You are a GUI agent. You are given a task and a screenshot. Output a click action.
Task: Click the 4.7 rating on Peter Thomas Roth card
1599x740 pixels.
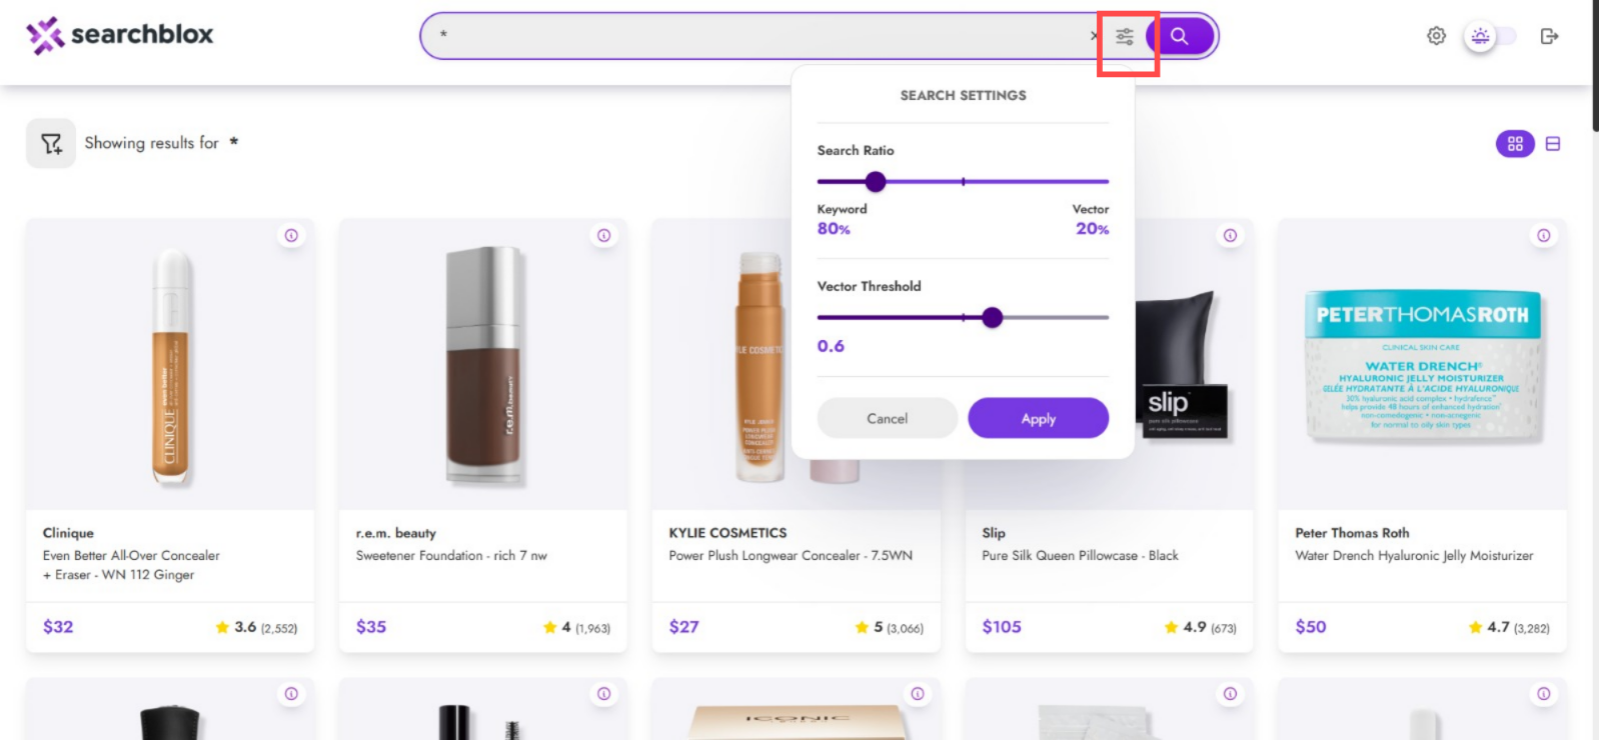click(1509, 627)
